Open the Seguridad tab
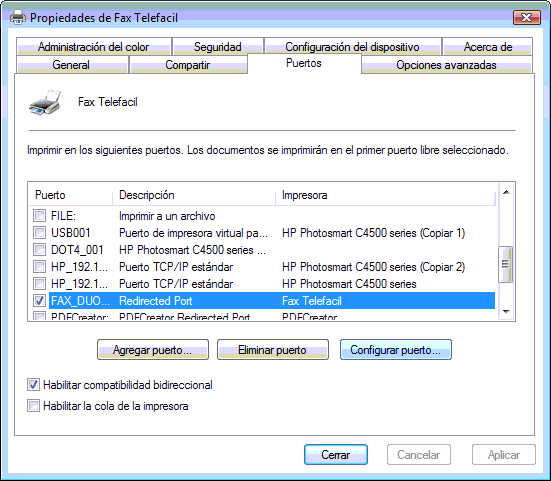The image size is (551, 481). pyautogui.click(x=218, y=47)
